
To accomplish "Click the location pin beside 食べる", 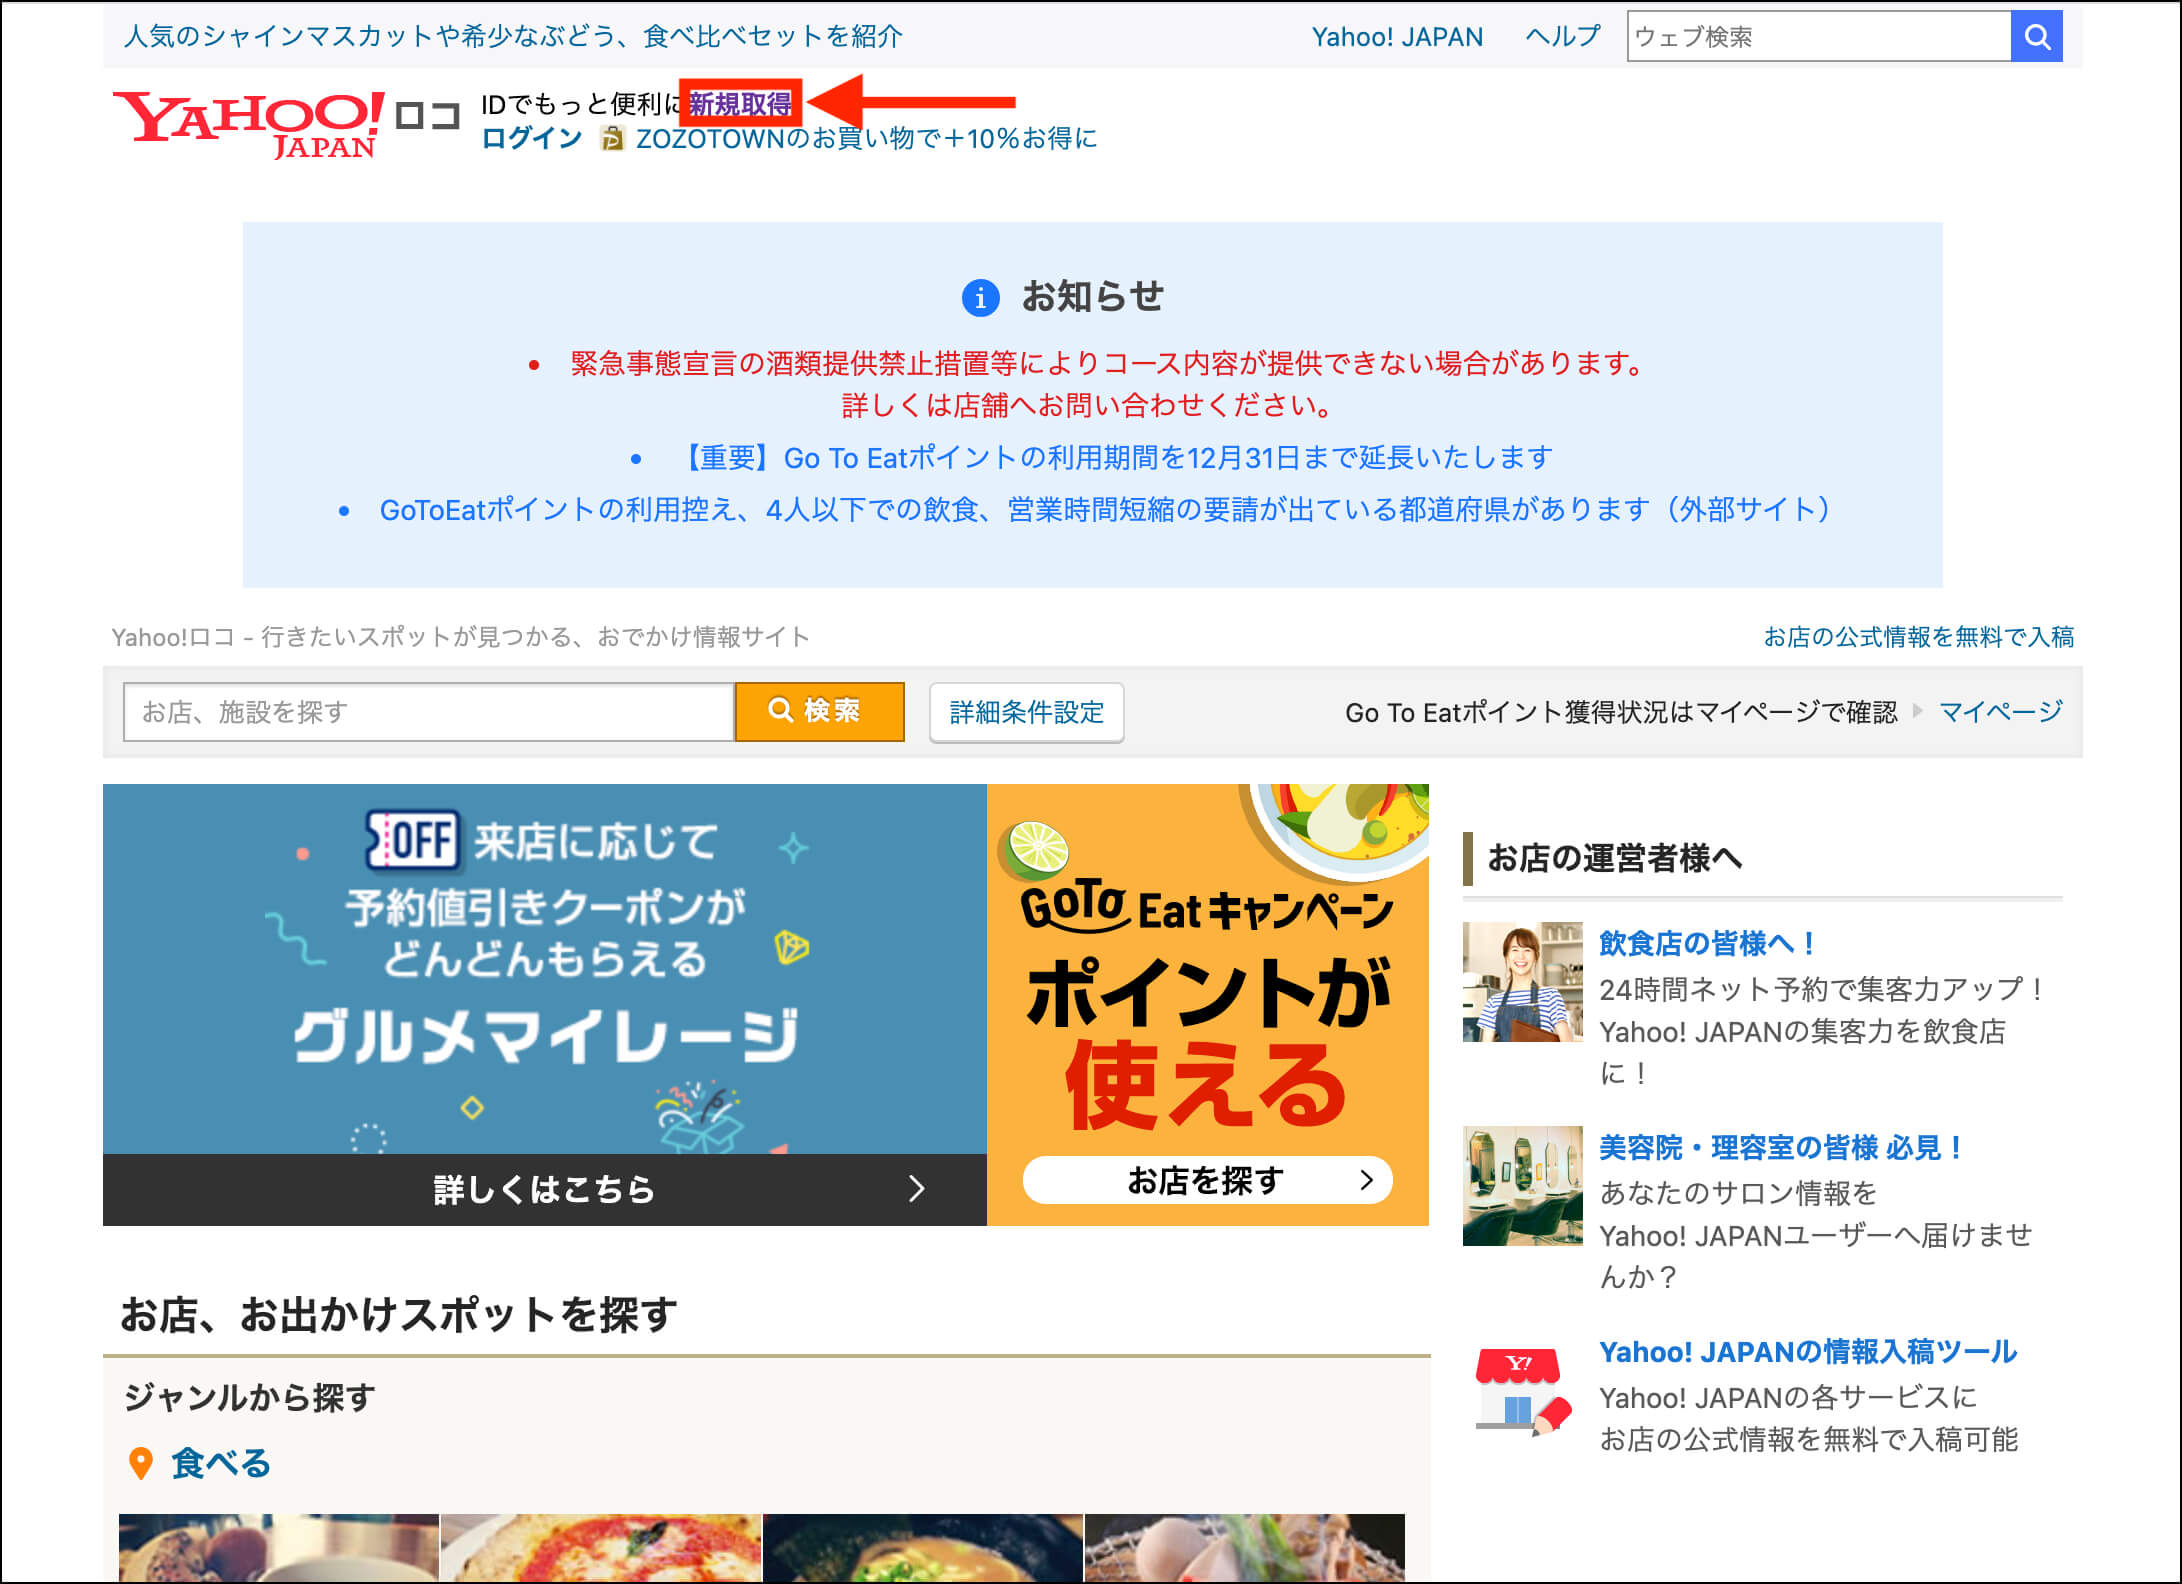I will click(x=141, y=1464).
